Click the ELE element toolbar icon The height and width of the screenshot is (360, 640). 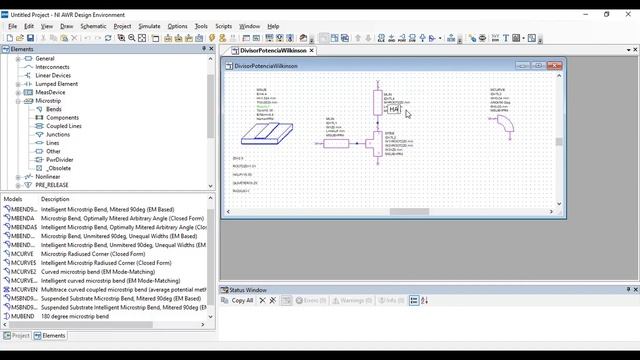[x=381, y=38]
